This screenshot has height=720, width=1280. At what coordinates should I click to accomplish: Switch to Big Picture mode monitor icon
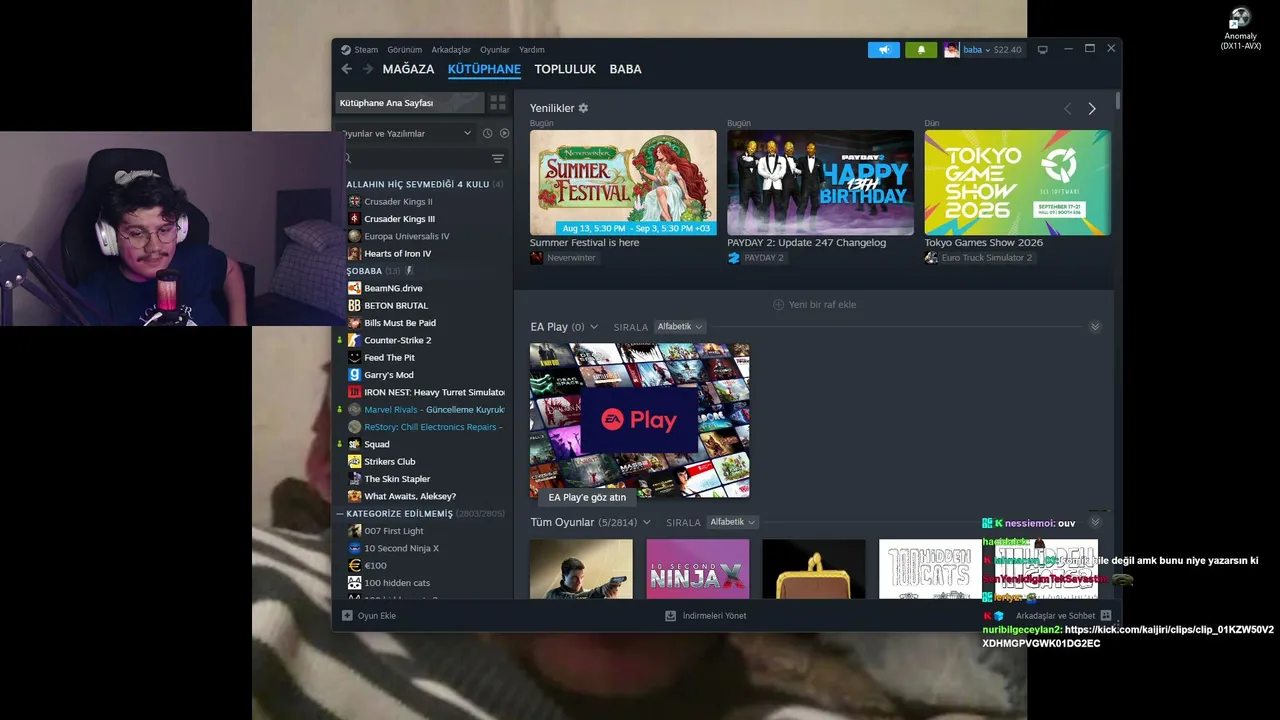[1043, 49]
